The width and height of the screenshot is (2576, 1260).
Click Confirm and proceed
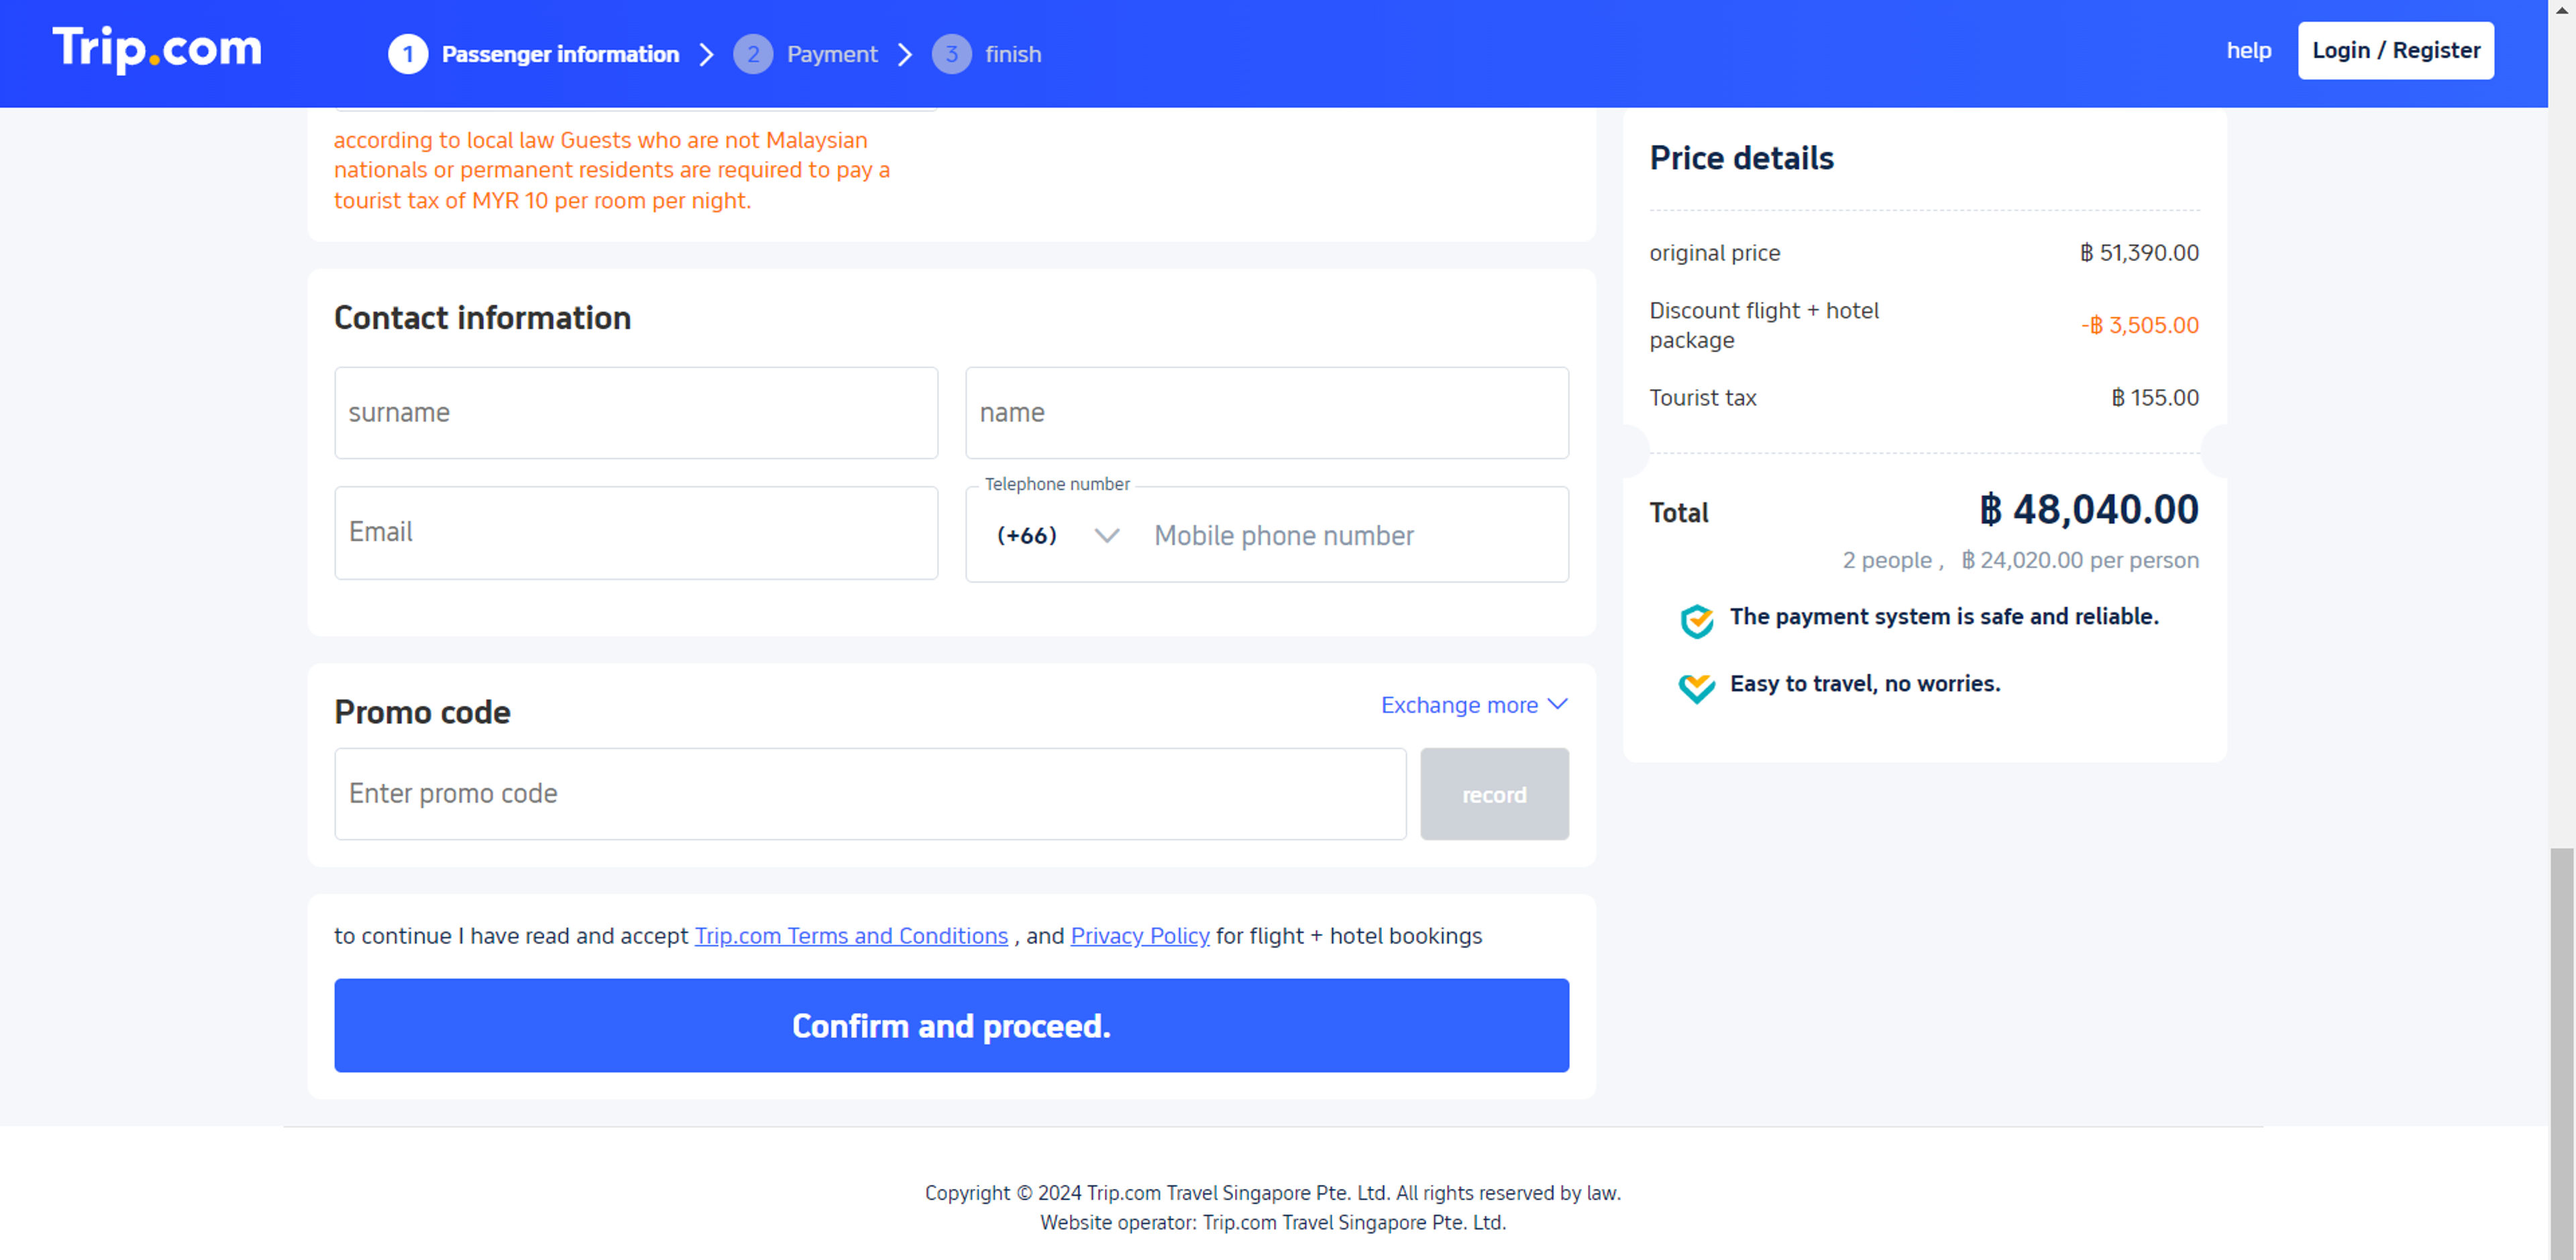tap(951, 1025)
